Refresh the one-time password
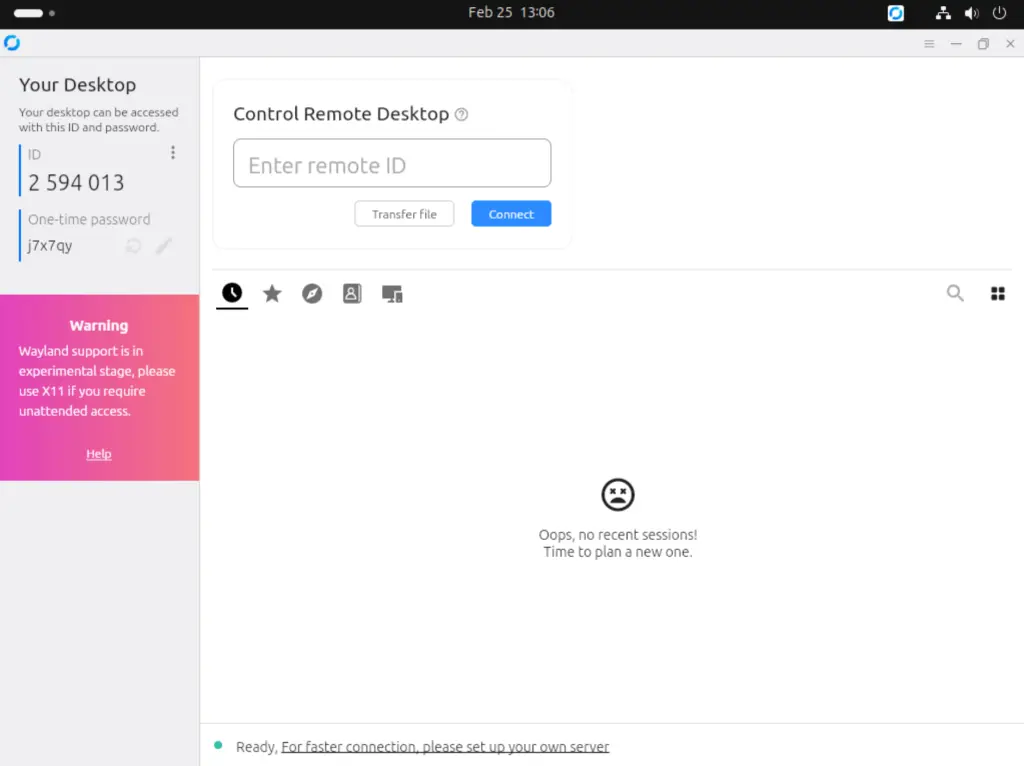Viewport: 1024px width, 766px height. (133, 245)
